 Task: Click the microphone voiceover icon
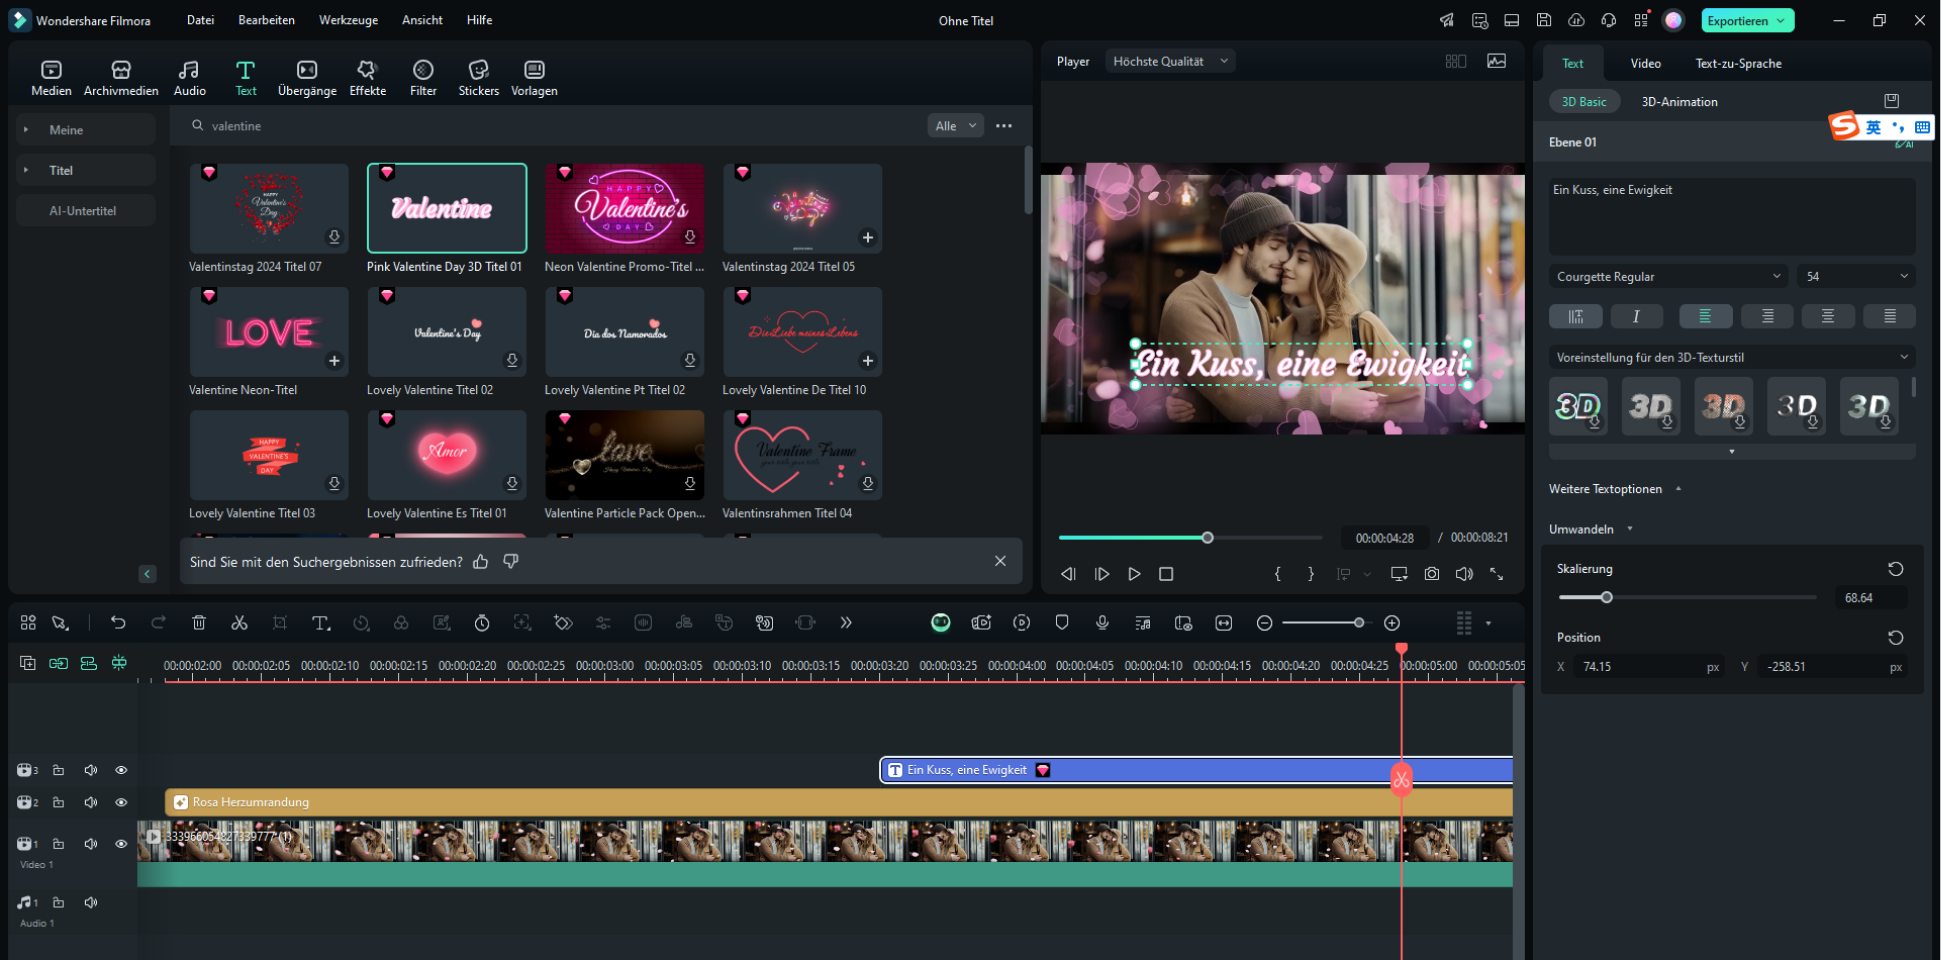[x=1102, y=623]
